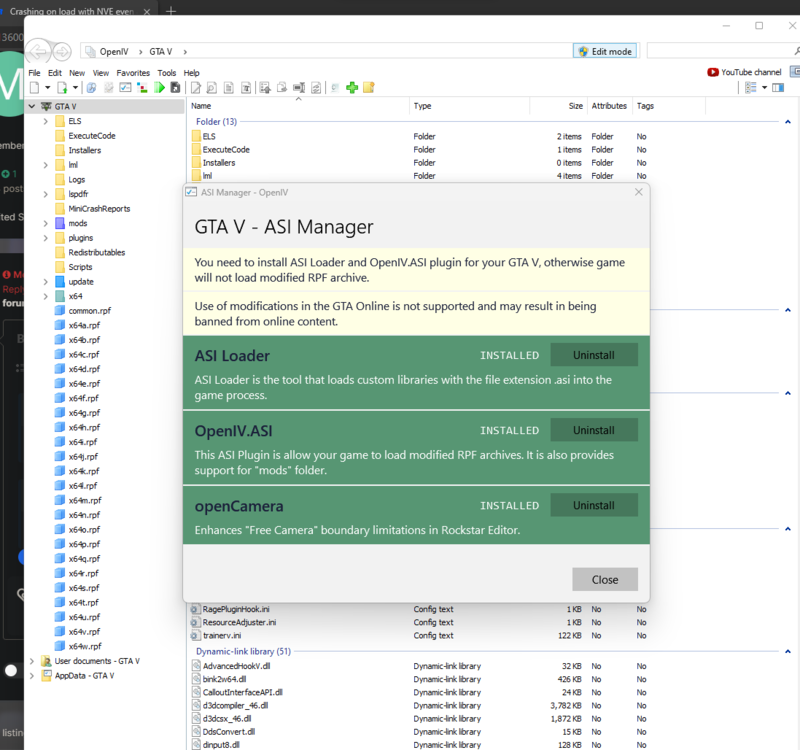Select the yellow Package Installer toolbar icon

coord(369,87)
